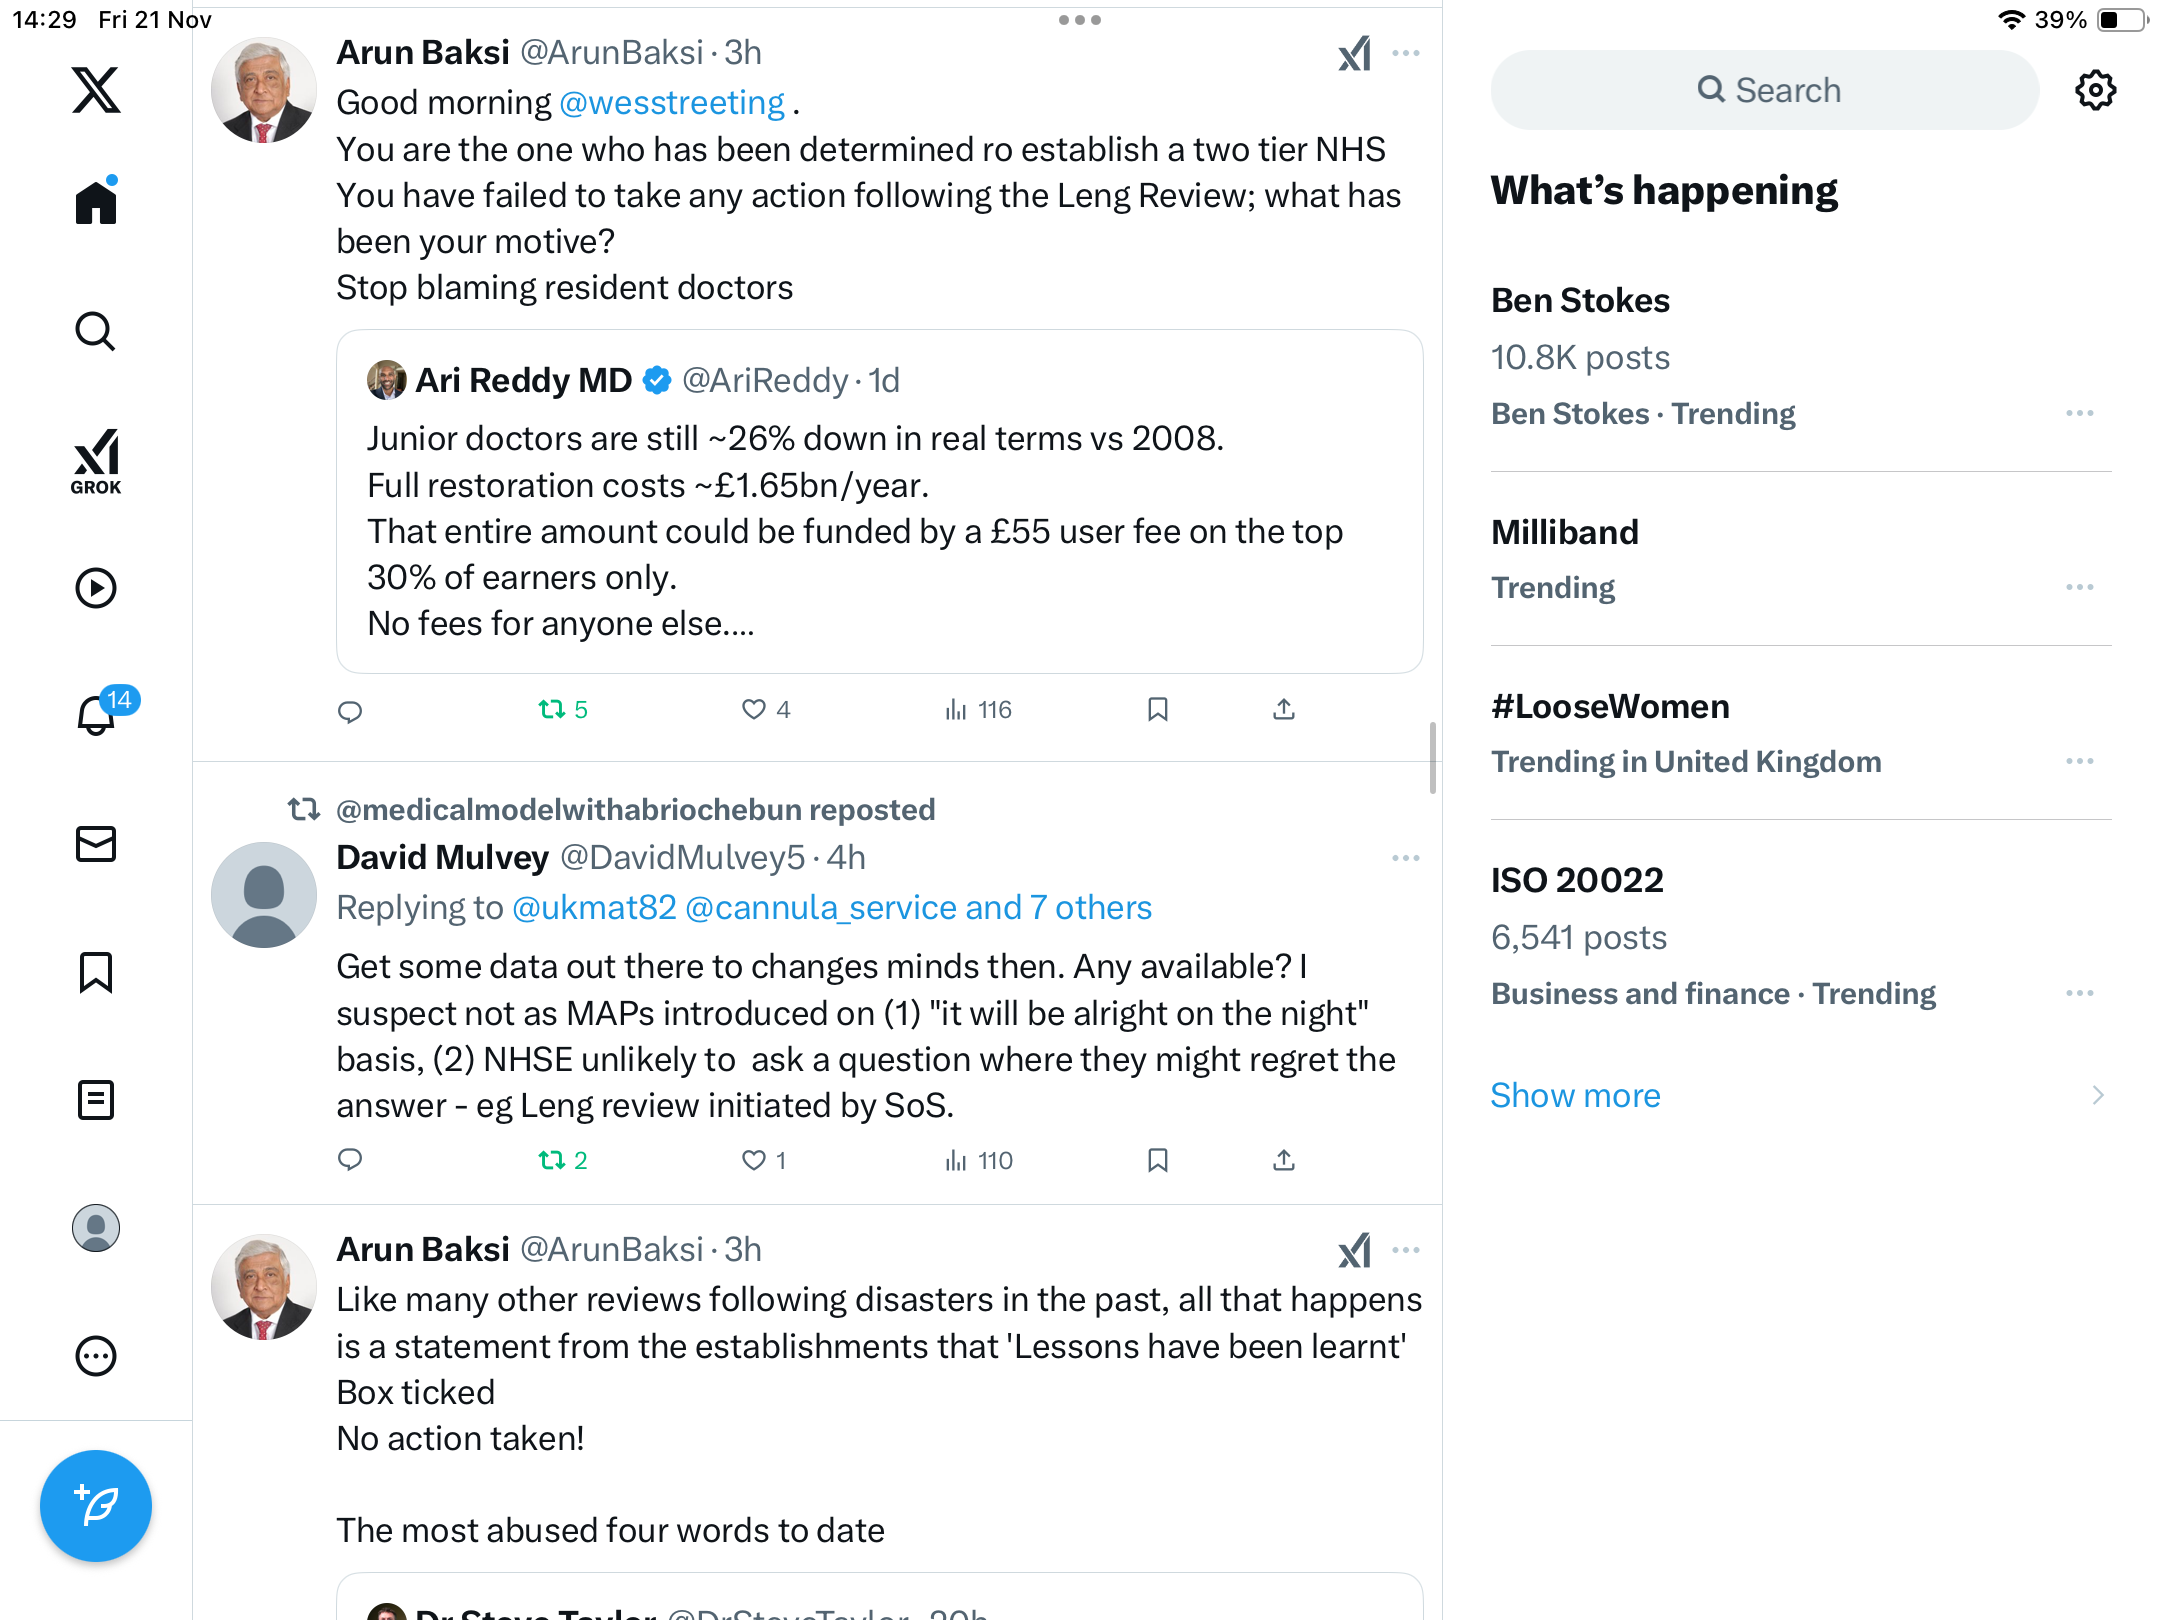Click Show more under What's happening
Screen dimensions: 2160x1620
[x=1575, y=1095]
